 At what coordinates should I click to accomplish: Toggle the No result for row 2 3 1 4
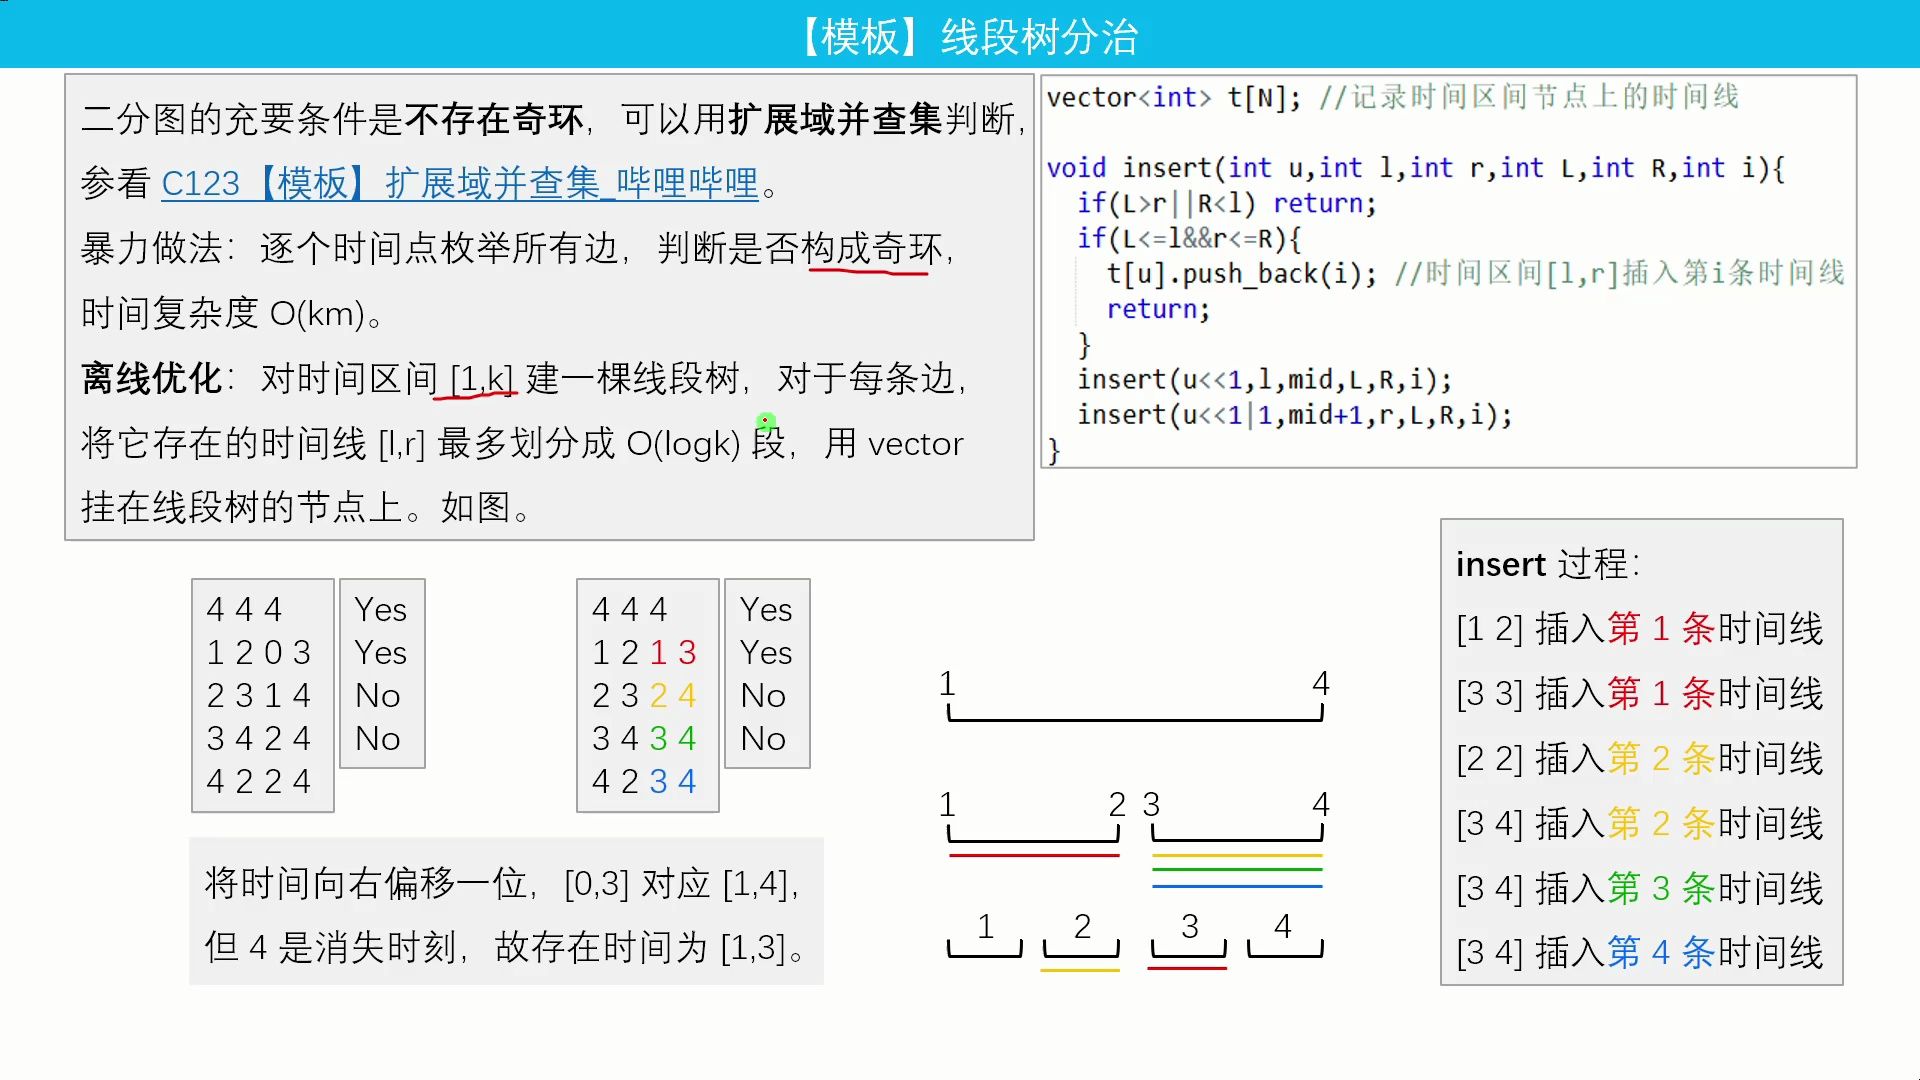(378, 695)
